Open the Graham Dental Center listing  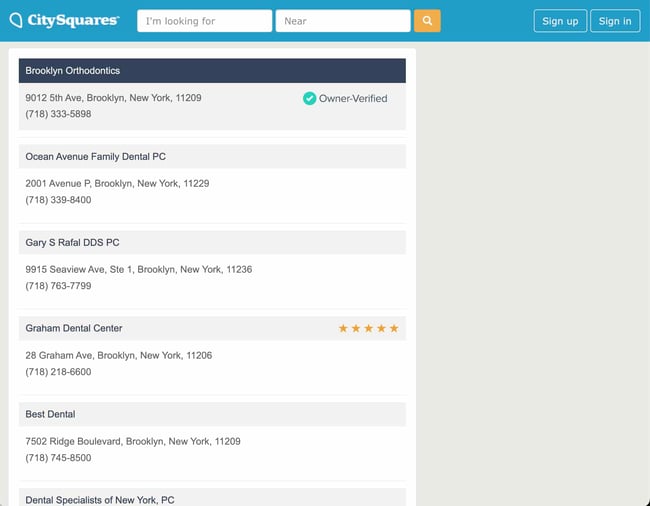[74, 328]
